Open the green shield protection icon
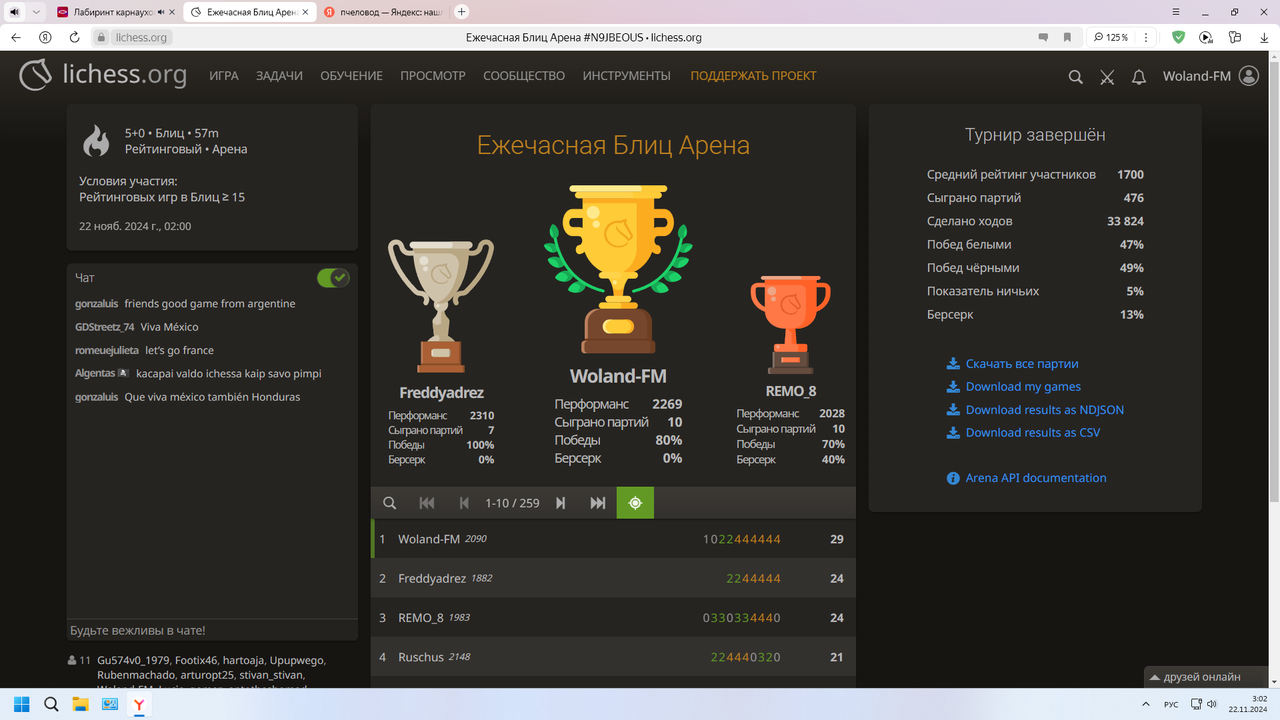The width and height of the screenshot is (1280, 720). (1179, 37)
